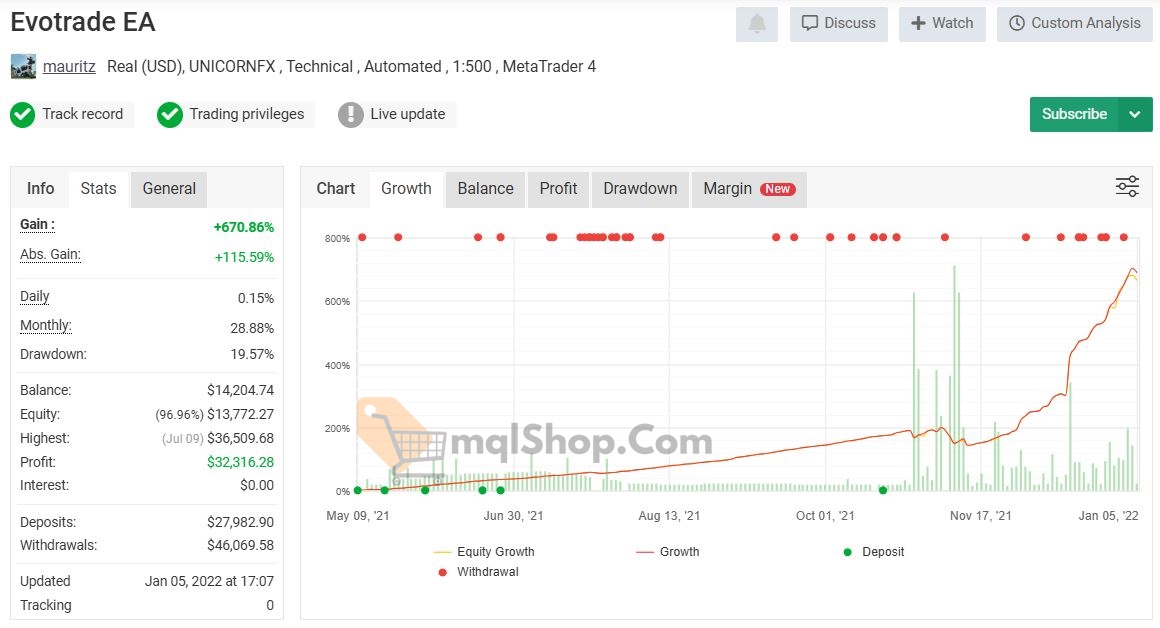Click the Trading privileges verification icon
1160x628 pixels.
point(169,114)
